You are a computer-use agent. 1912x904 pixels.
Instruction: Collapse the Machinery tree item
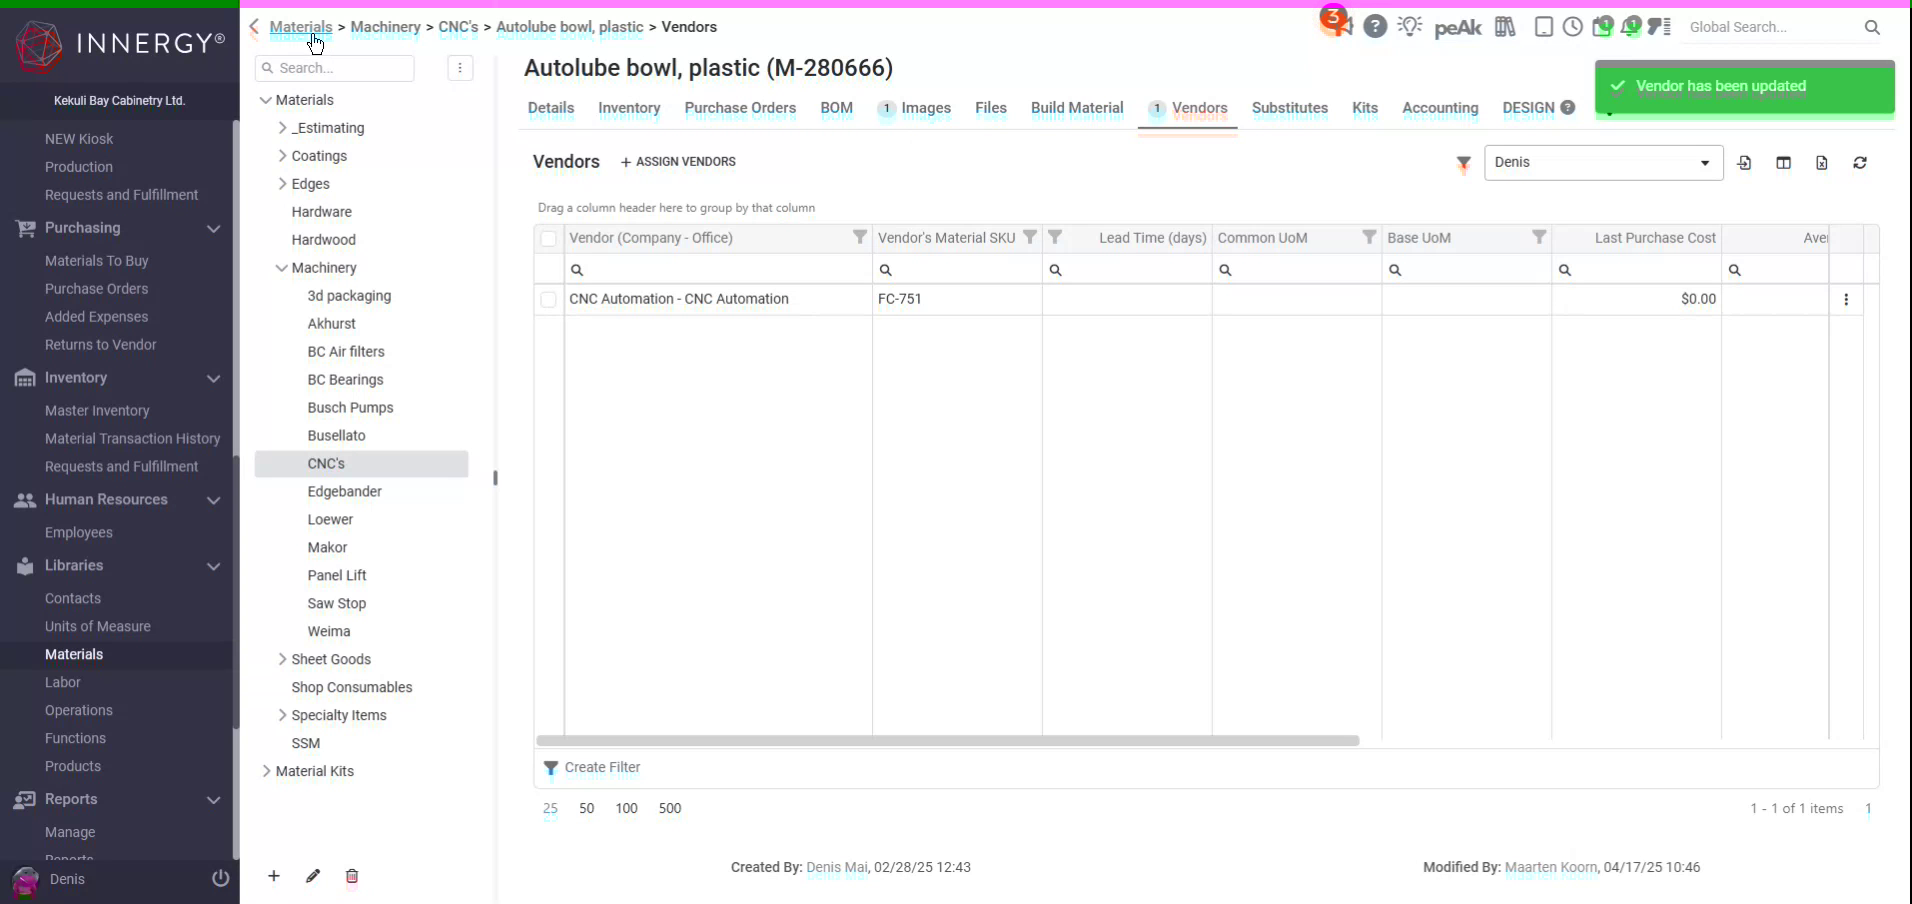(282, 267)
